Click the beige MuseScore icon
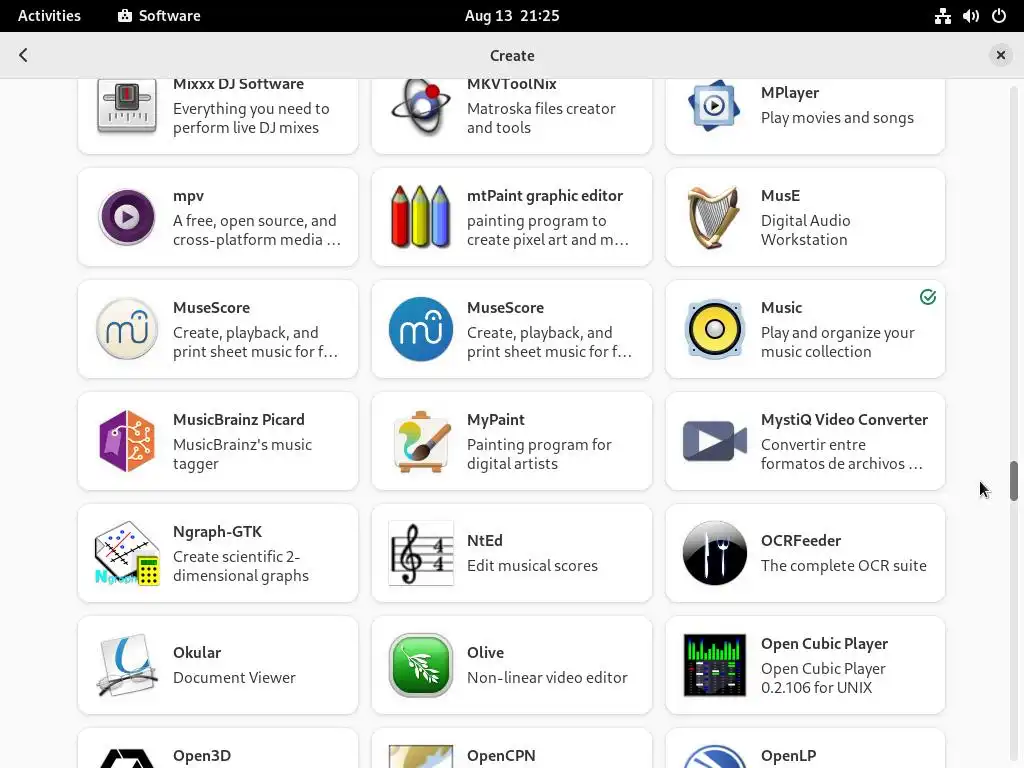1024x768 pixels. pos(127,328)
